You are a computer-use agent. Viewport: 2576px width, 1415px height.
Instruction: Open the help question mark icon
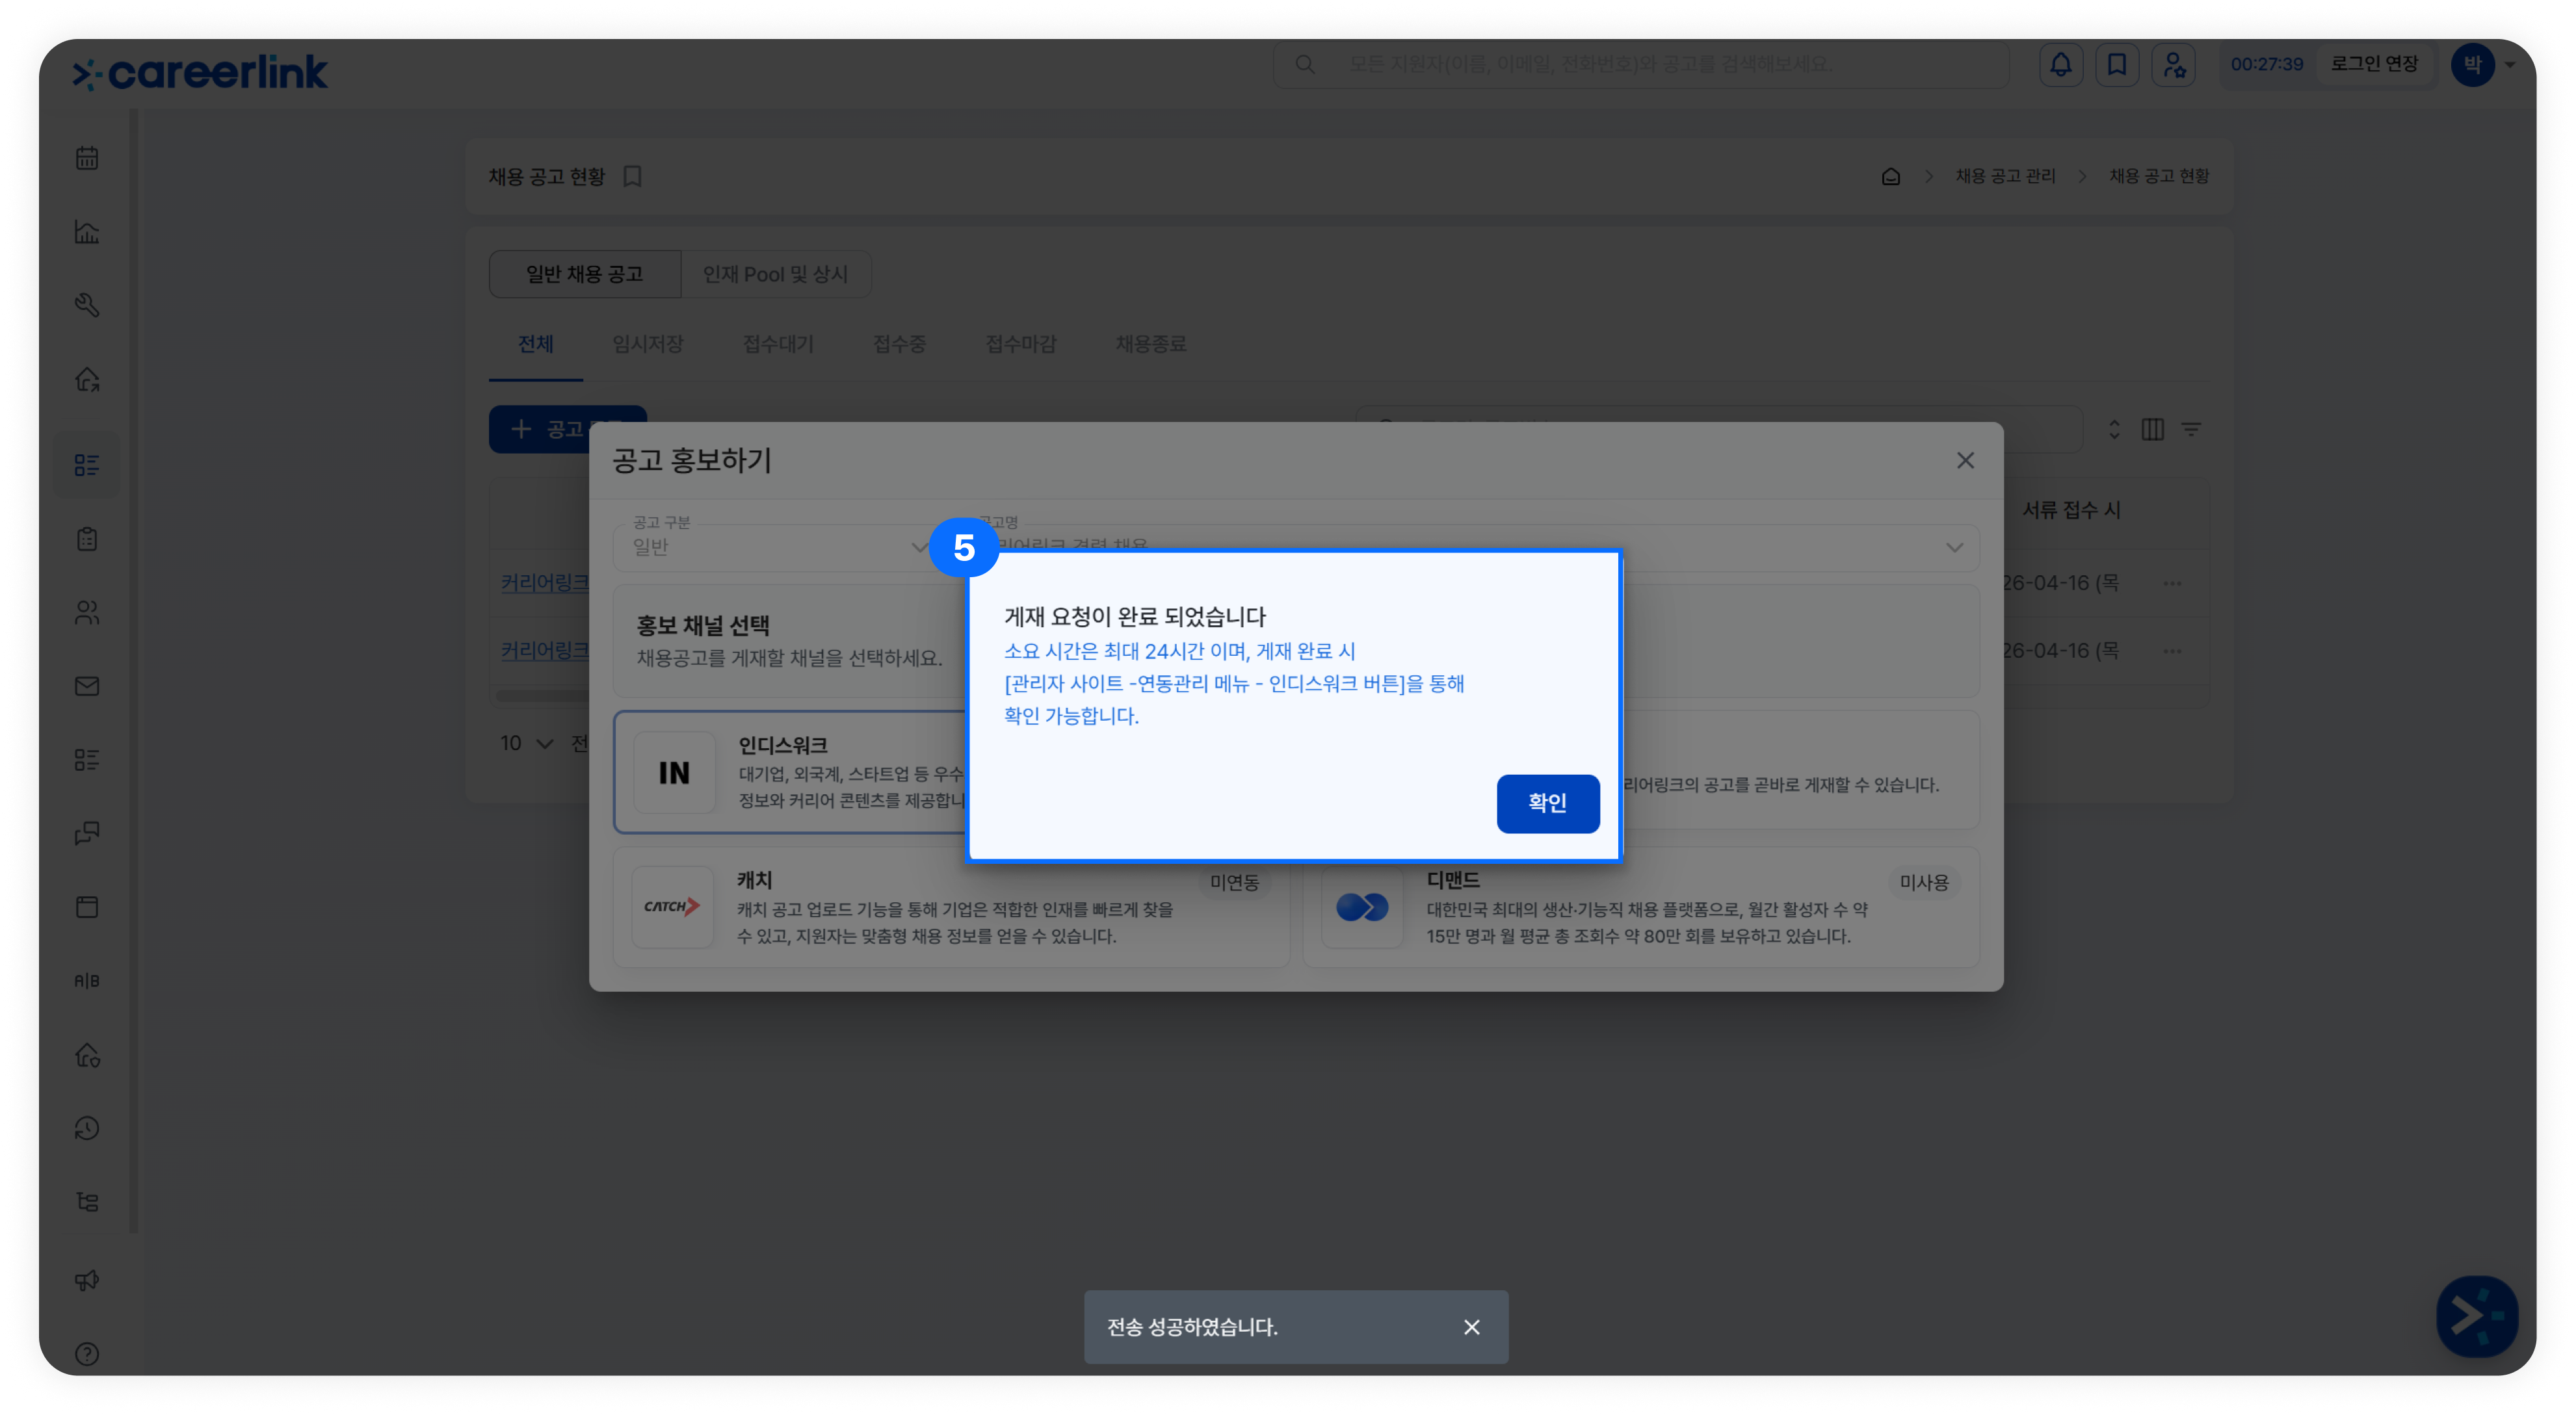(87, 1354)
